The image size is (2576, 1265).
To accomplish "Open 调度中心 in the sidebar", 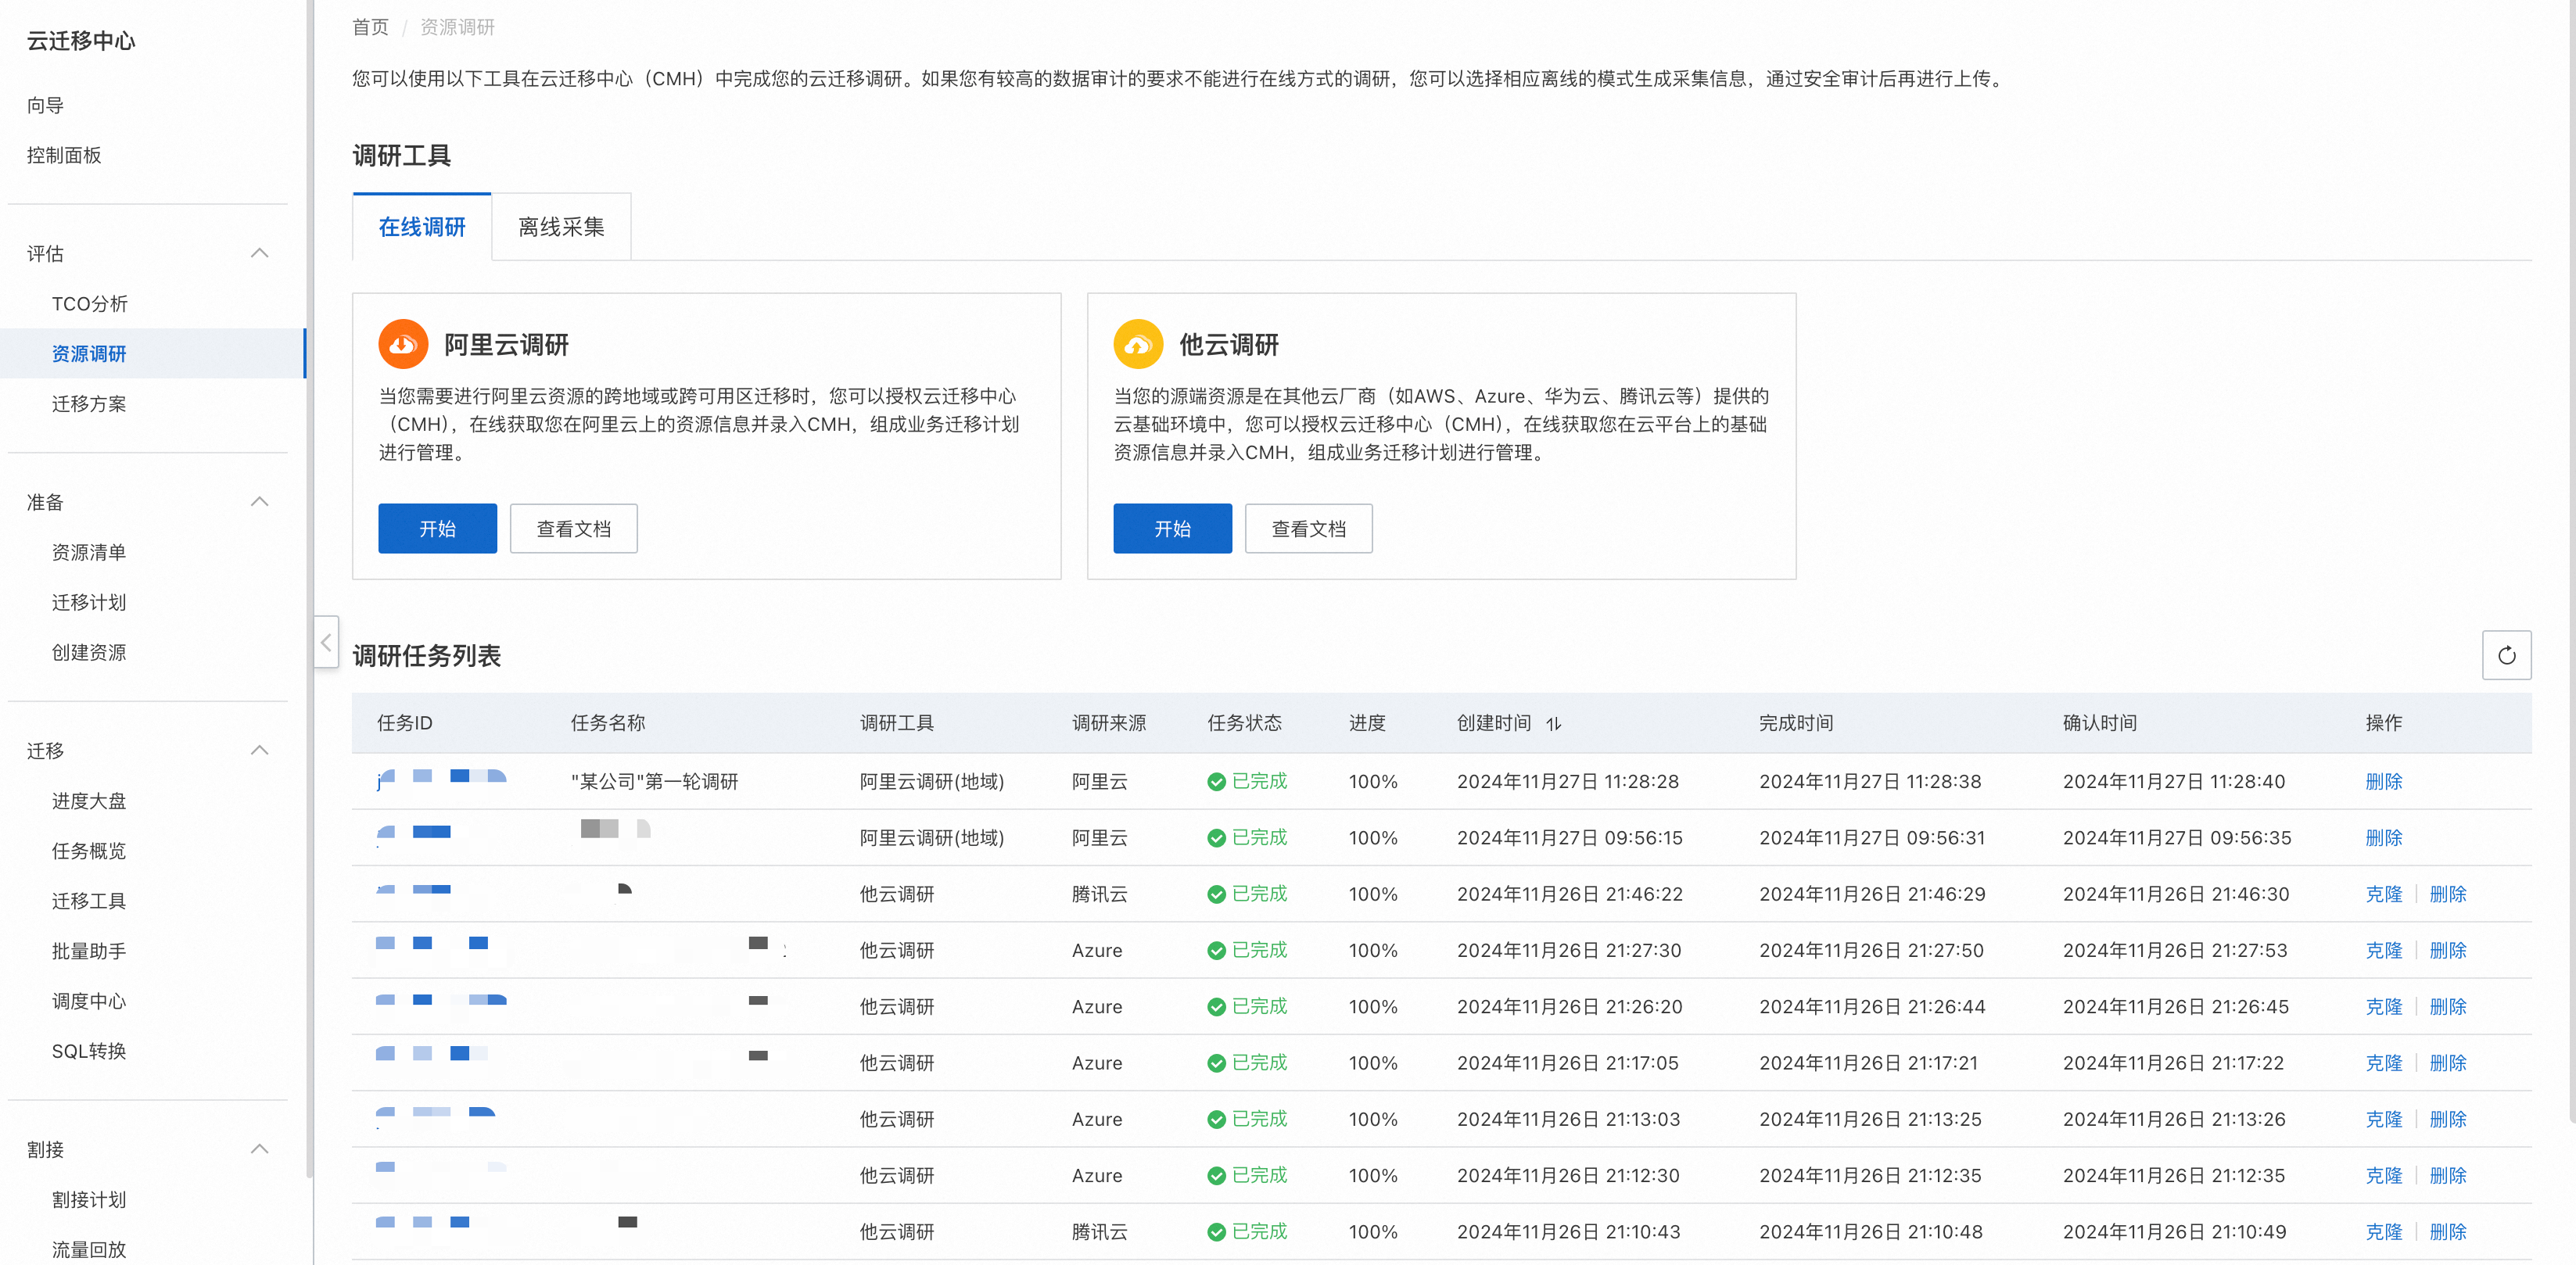I will 89,1000.
